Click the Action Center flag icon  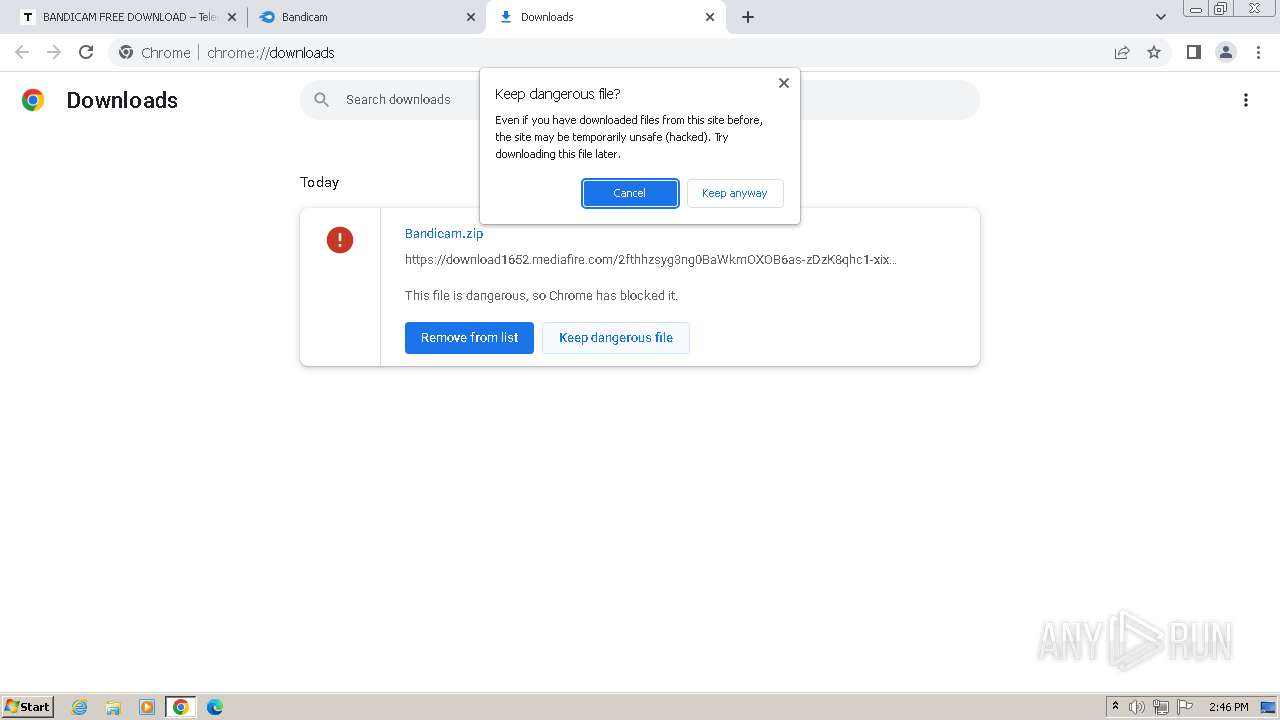click(x=1185, y=707)
